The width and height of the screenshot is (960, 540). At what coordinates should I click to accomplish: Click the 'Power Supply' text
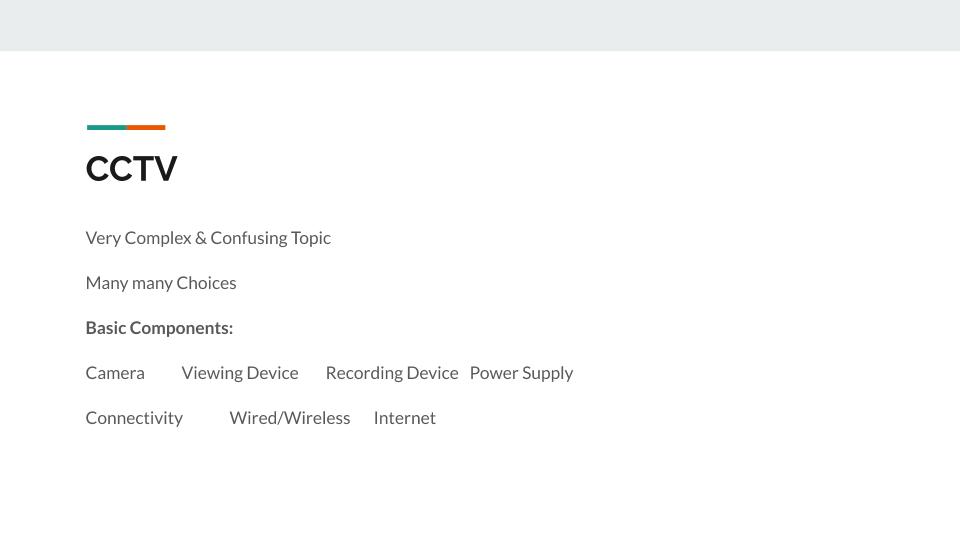point(521,373)
